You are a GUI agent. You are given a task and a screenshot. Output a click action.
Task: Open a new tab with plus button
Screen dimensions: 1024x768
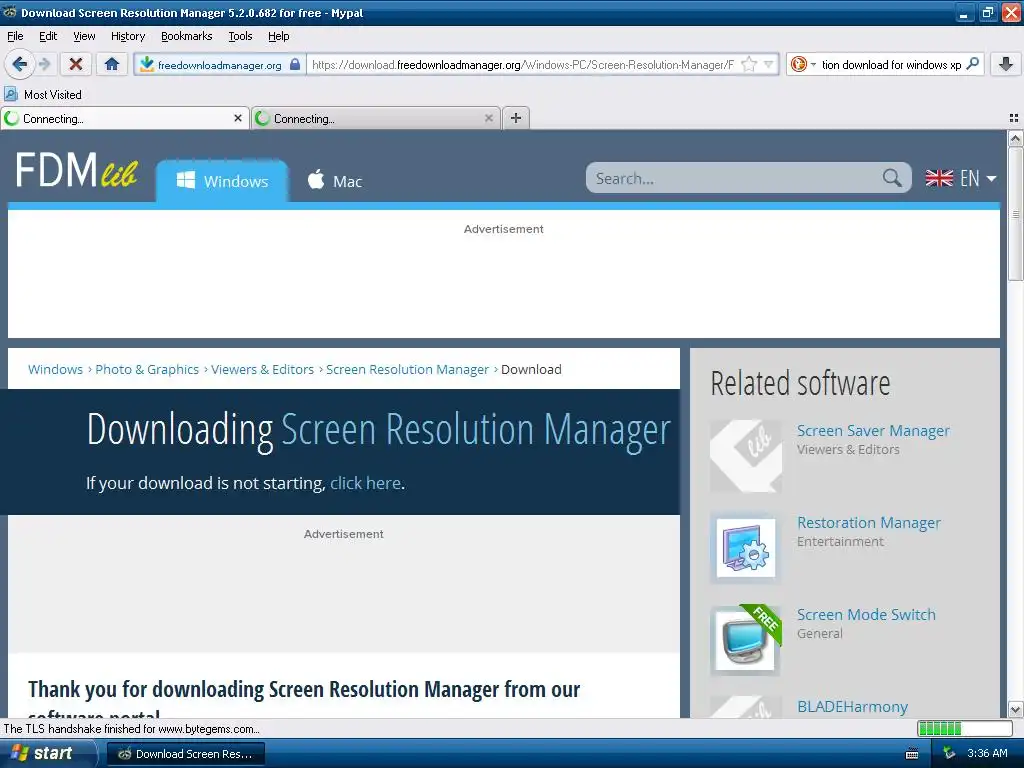point(516,118)
